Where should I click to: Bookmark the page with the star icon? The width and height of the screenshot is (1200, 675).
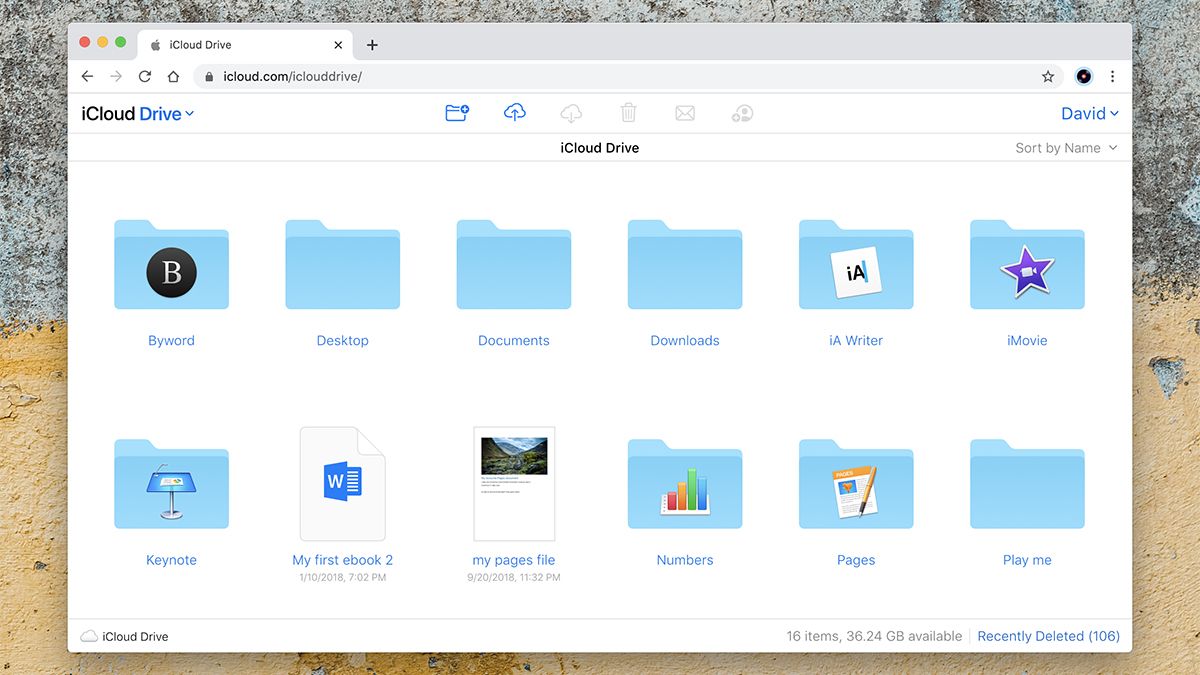[1047, 76]
